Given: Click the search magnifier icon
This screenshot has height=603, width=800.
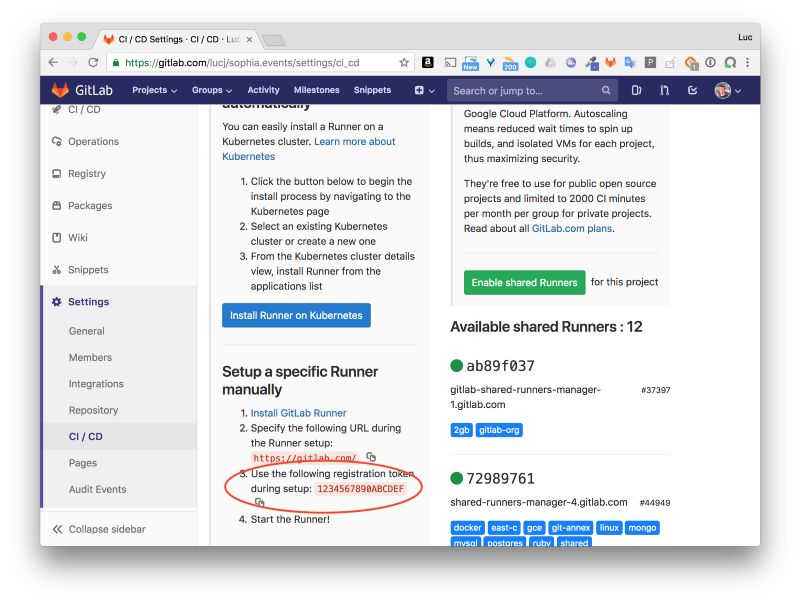Looking at the screenshot, I should 606,90.
